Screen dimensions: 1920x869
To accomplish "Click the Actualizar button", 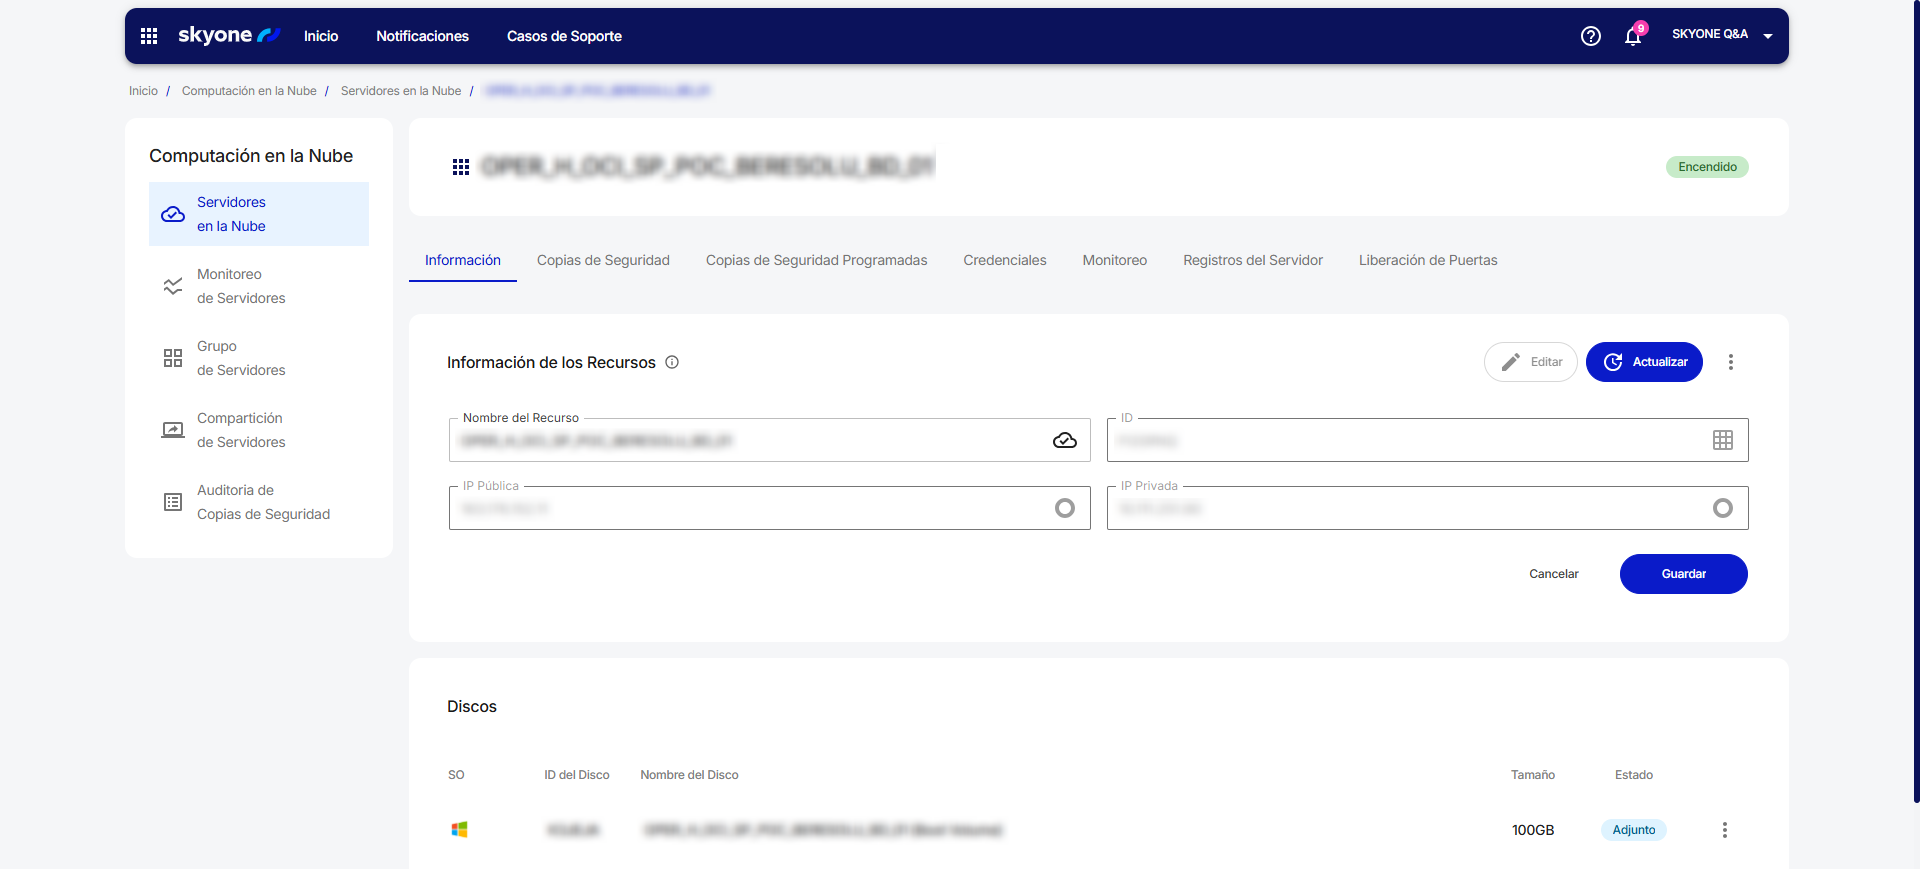I will click(x=1643, y=362).
